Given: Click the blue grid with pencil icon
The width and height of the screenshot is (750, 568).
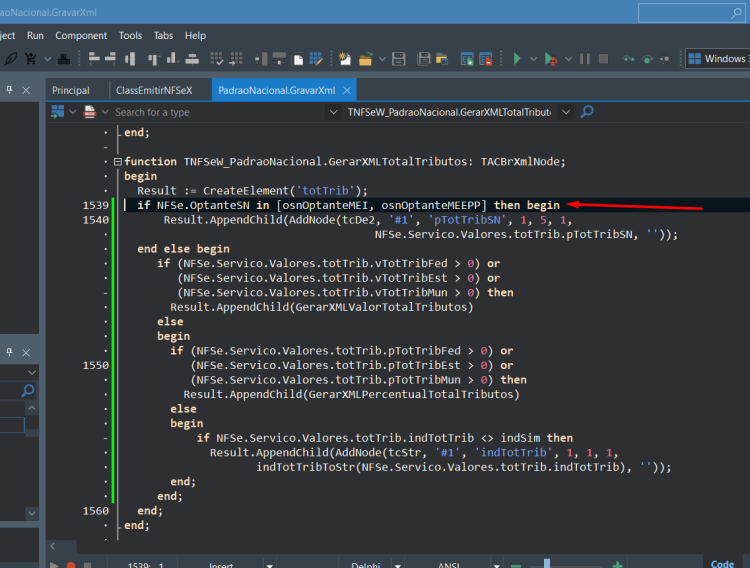Looking at the screenshot, I should click(x=316, y=59).
